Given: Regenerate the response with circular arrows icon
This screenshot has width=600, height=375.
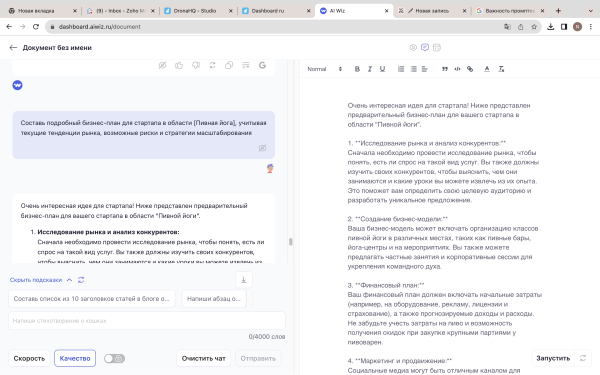Looking at the screenshot, I should (x=212, y=65).
